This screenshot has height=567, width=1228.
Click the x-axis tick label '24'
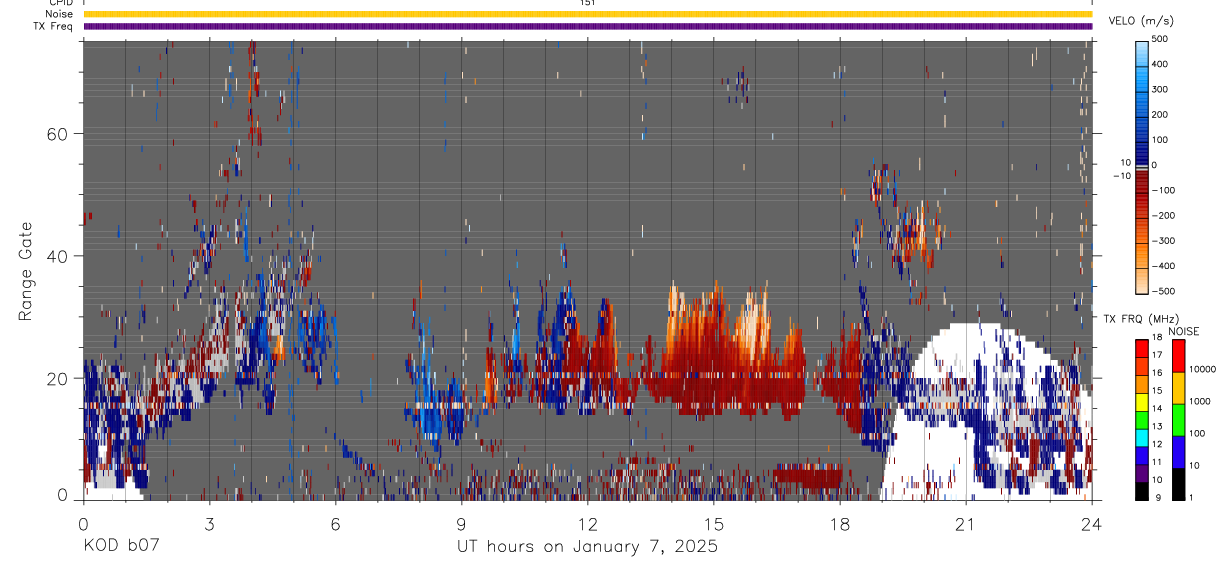point(1092,524)
